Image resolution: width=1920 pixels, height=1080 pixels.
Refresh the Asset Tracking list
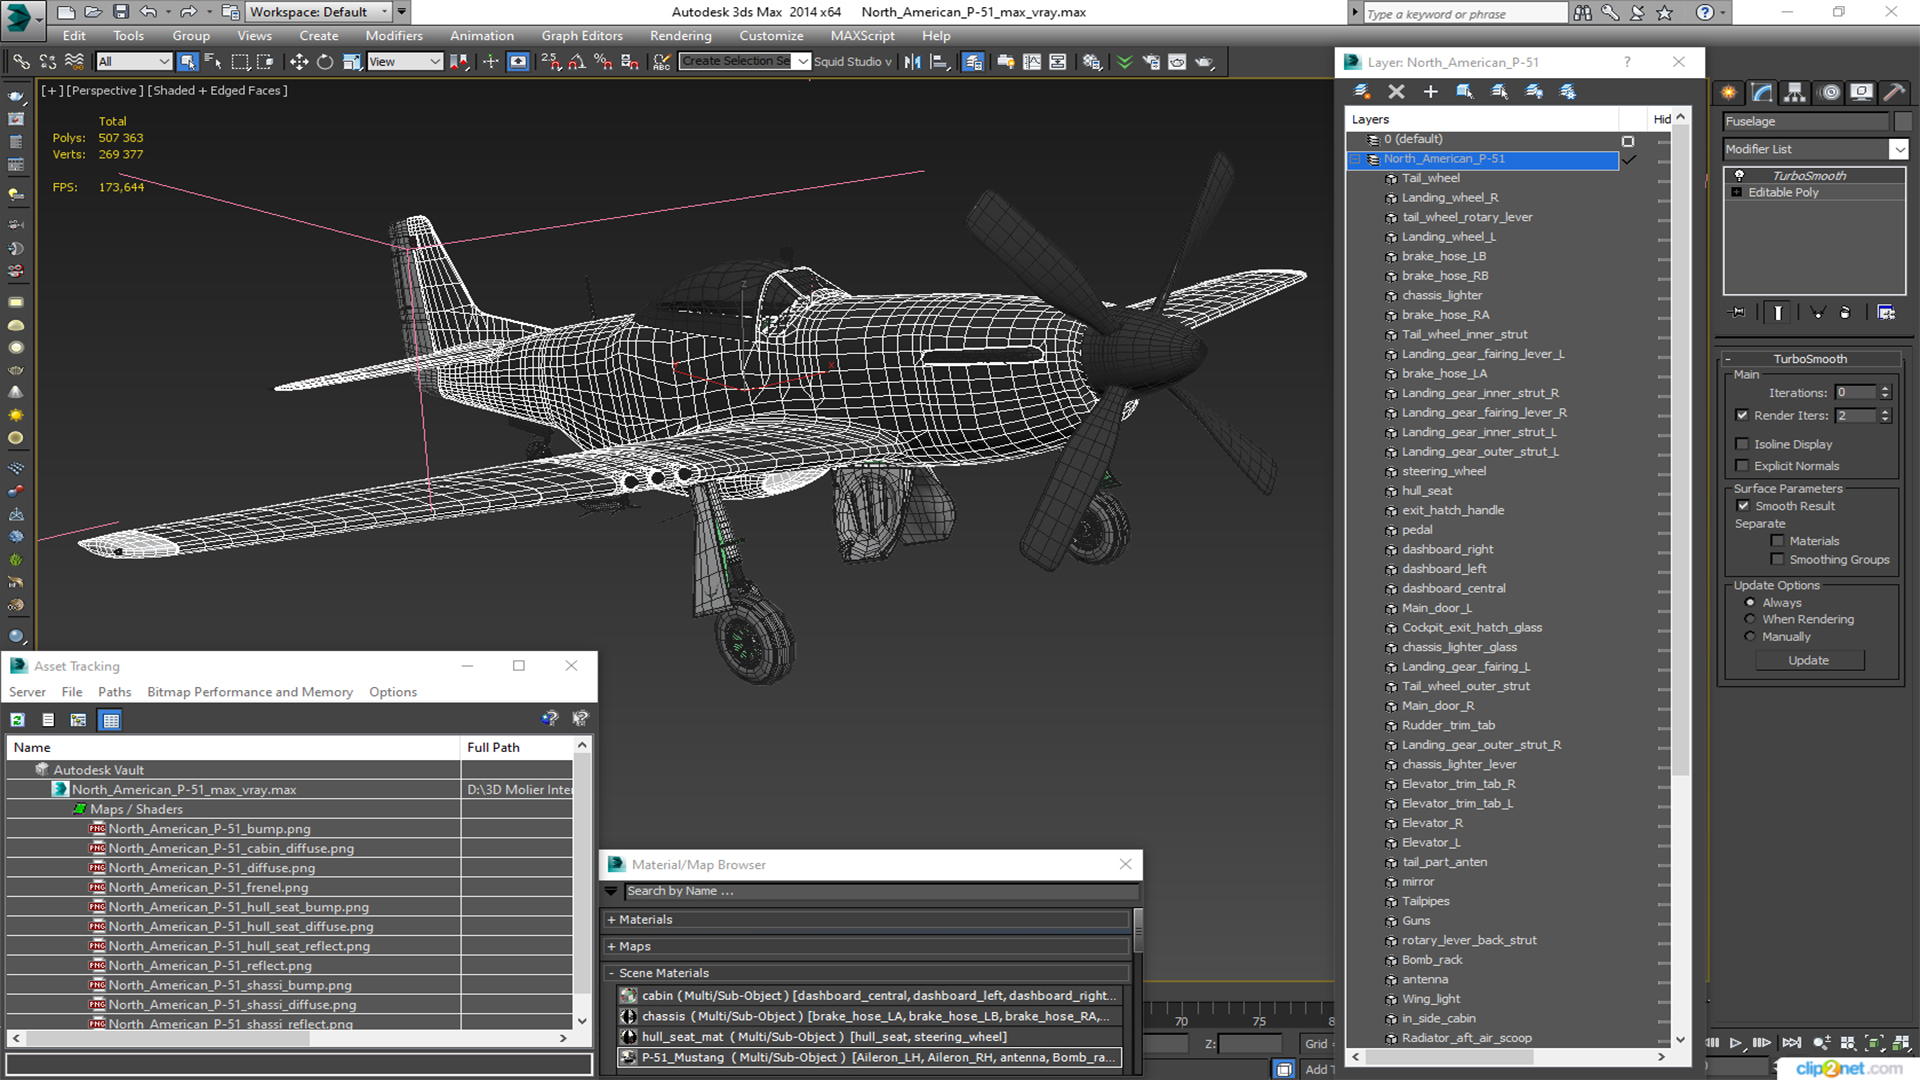point(18,720)
